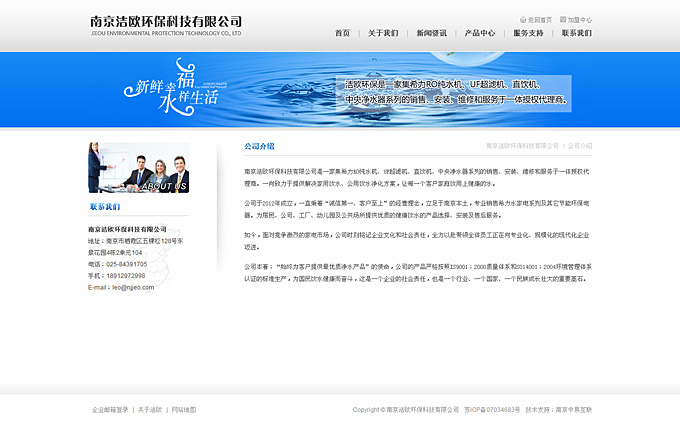This screenshot has width=680, height=427.
Task: Click the English company name subtitle
Action: coord(166,33)
